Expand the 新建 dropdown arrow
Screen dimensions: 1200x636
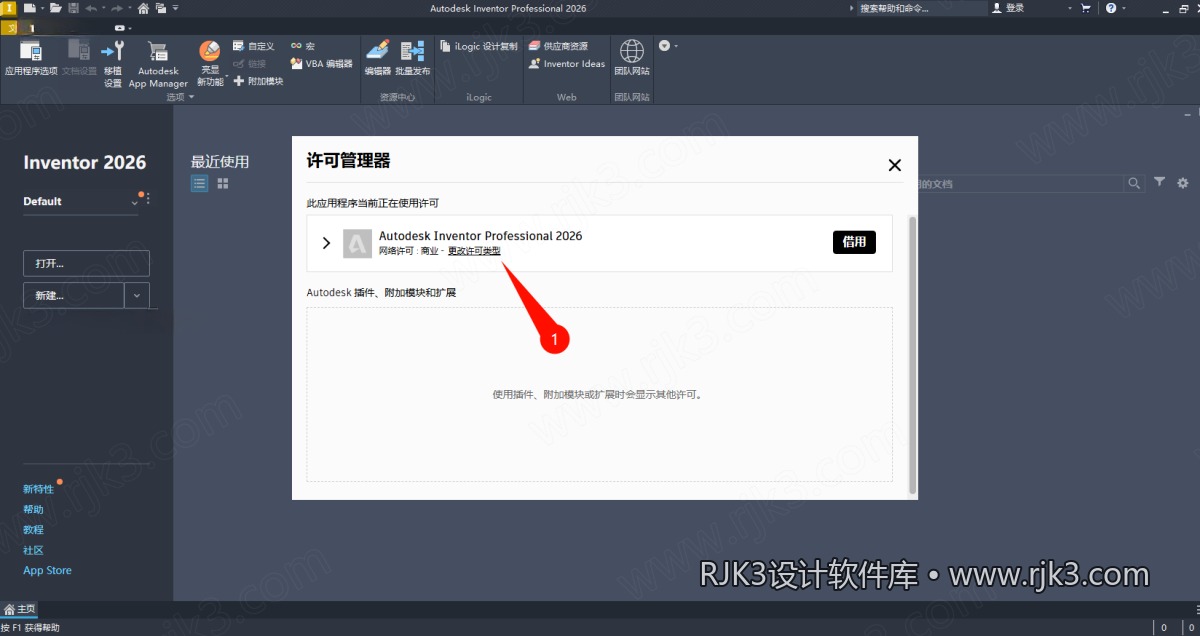(137, 295)
